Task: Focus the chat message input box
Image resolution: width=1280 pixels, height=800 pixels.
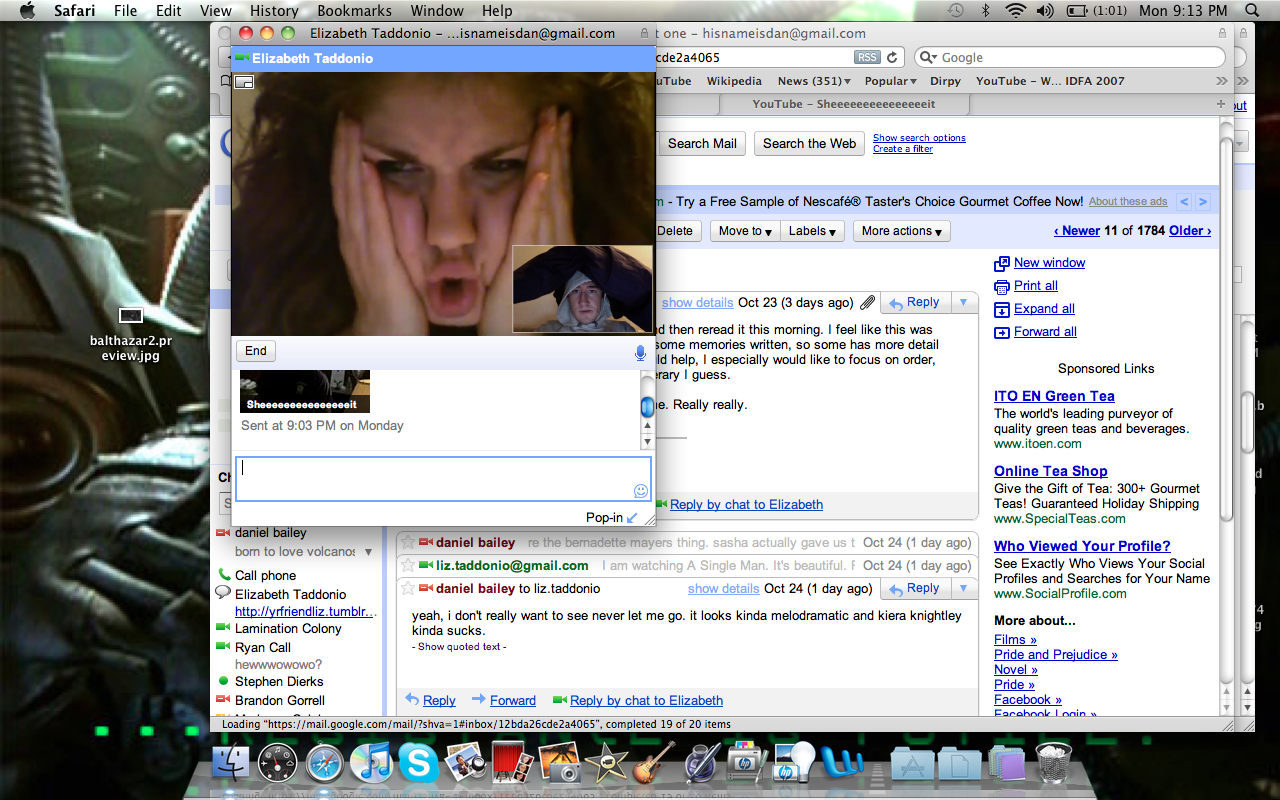Action: 443,479
